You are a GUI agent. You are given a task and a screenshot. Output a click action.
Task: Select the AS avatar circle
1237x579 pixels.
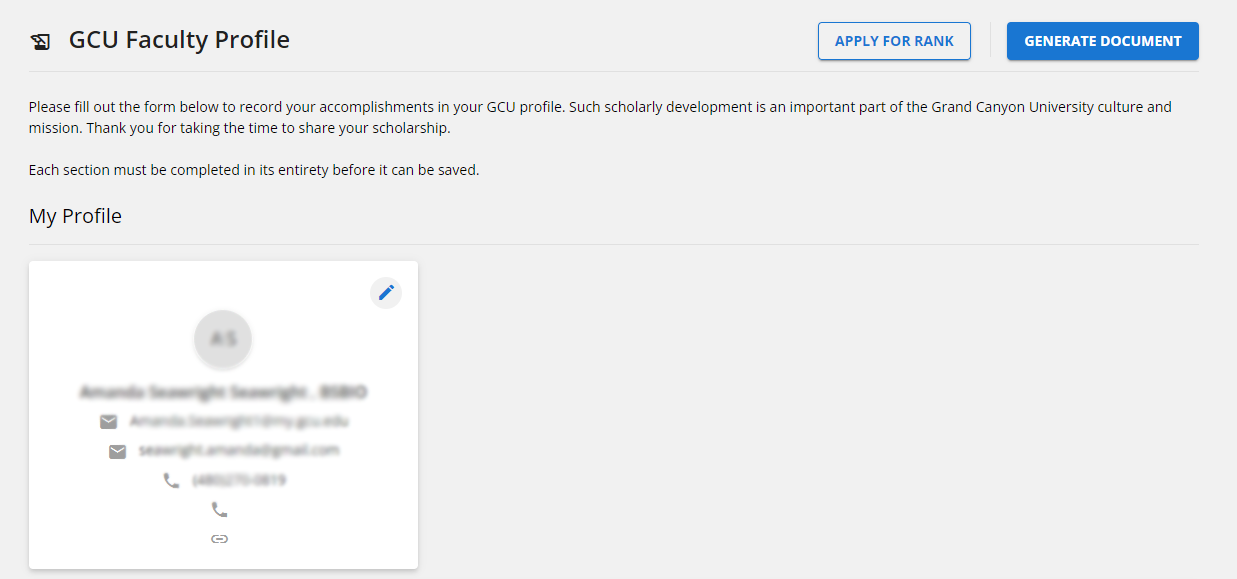pos(223,338)
